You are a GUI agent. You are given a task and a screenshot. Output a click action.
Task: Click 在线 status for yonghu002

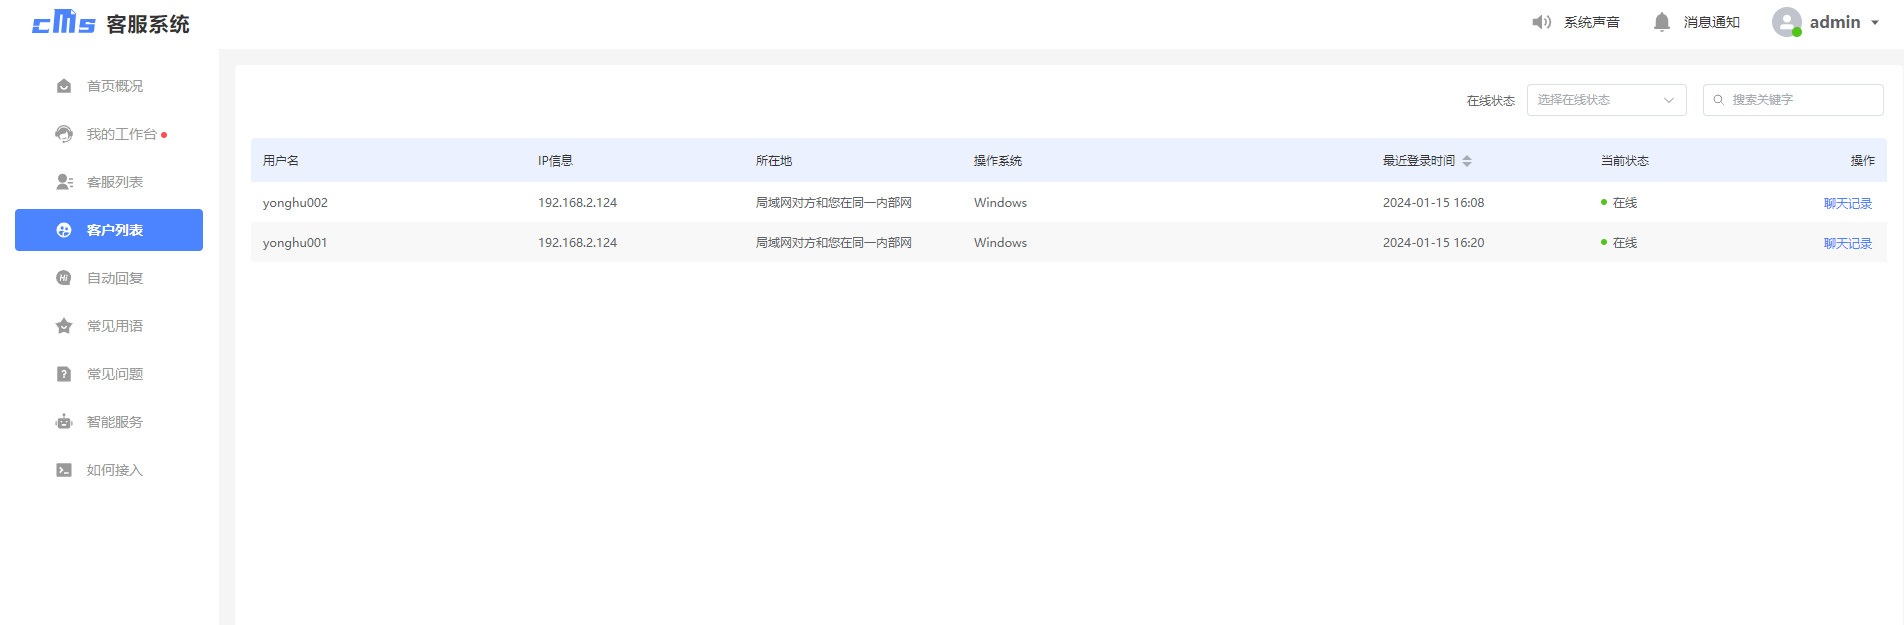(1619, 203)
